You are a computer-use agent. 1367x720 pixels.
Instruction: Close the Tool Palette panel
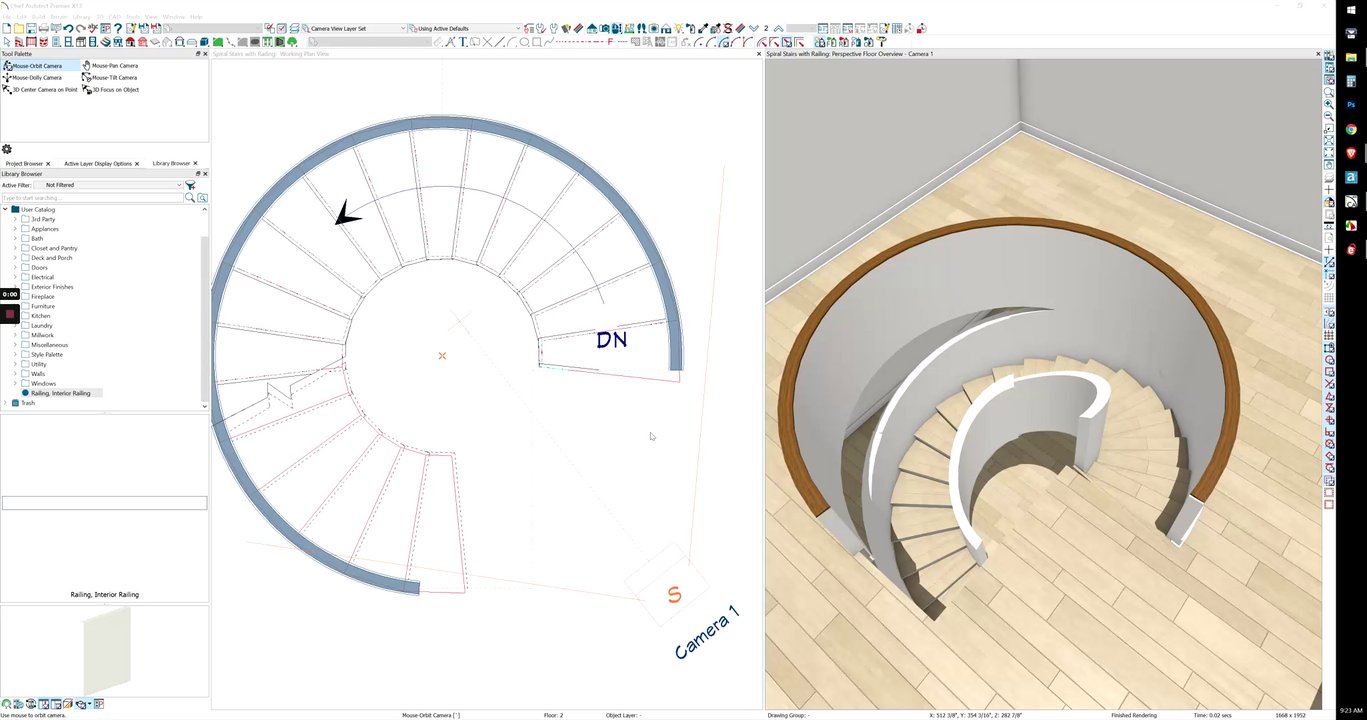point(205,53)
